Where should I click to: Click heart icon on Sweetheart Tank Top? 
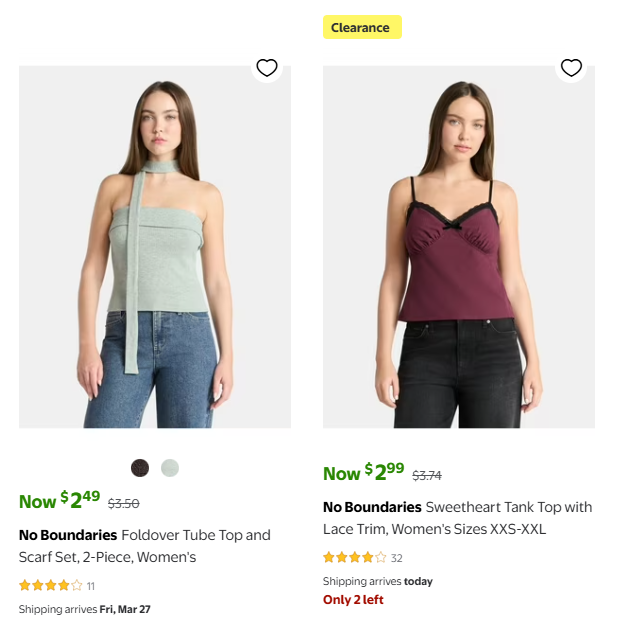click(571, 68)
